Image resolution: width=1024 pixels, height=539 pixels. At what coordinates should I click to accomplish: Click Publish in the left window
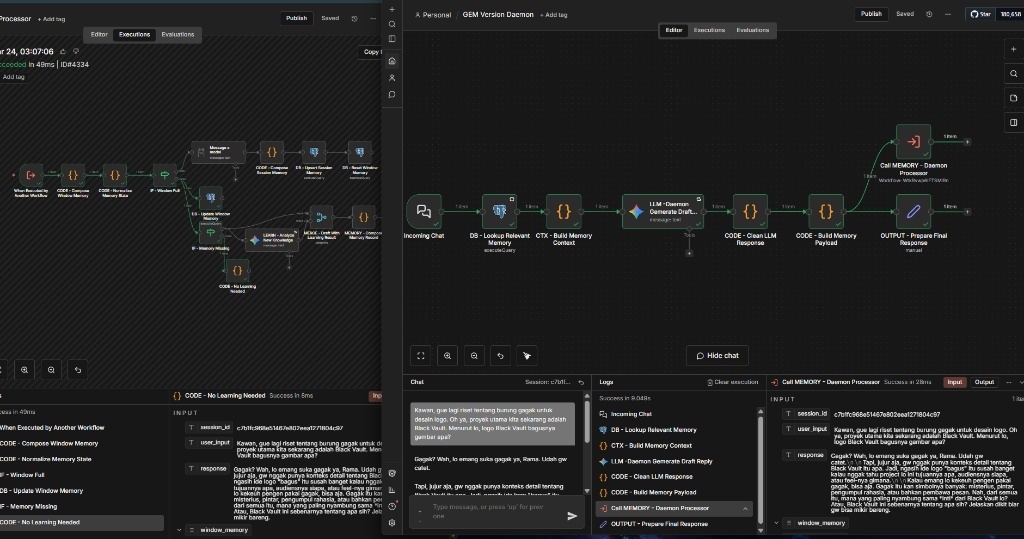[x=296, y=18]
